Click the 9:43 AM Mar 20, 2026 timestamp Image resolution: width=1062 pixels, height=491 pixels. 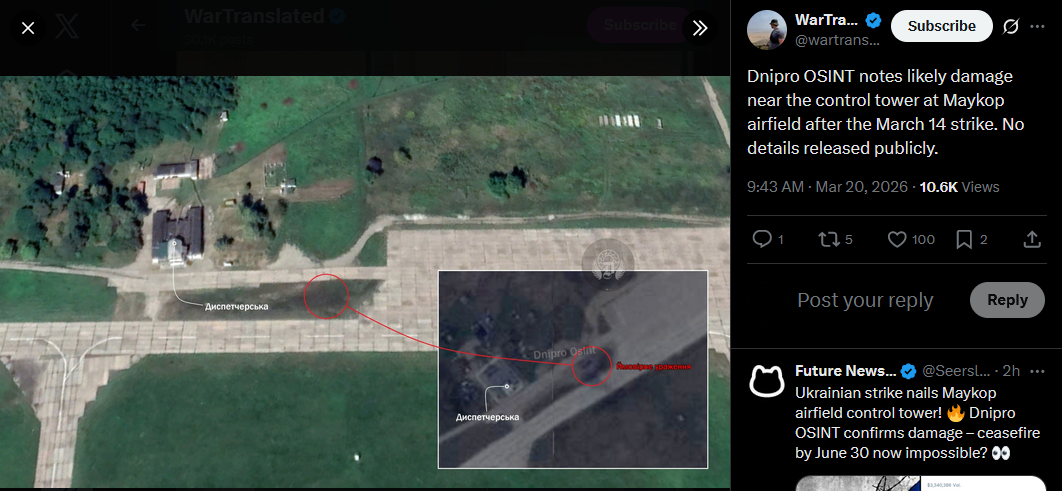(827, 187)
